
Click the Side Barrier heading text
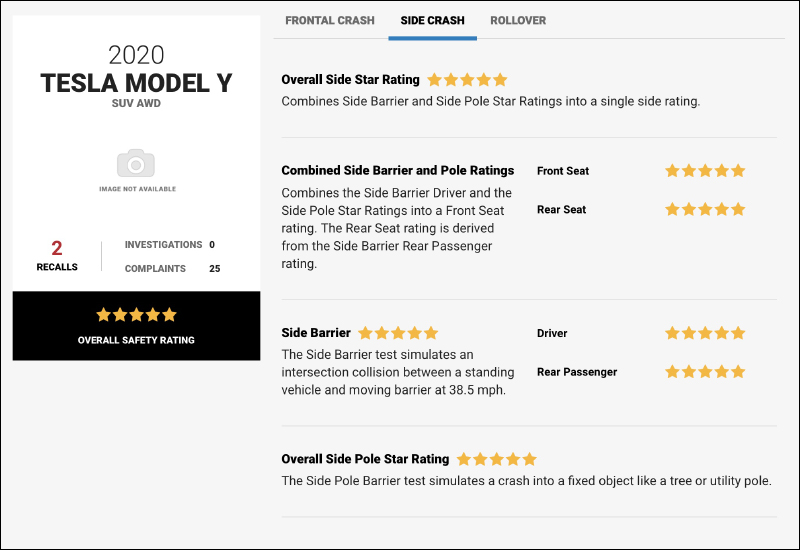tap(316, 333)
